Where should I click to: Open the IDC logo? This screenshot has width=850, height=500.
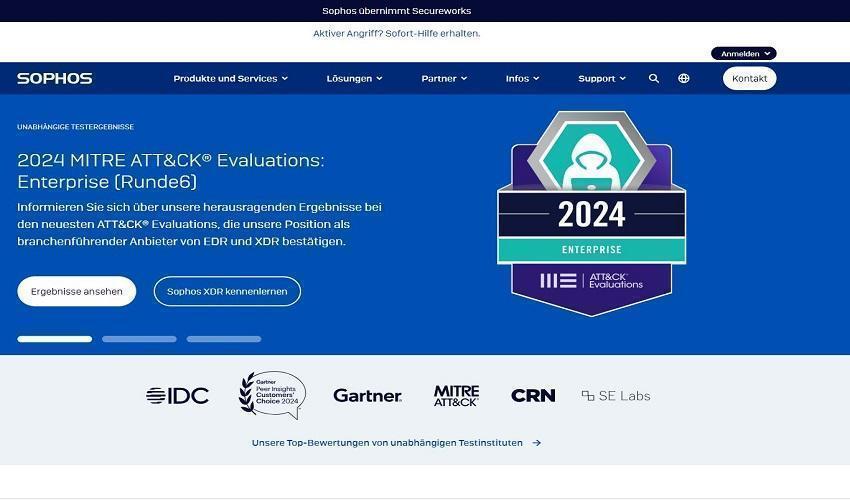pyautogui.click(x=177, y=396)
